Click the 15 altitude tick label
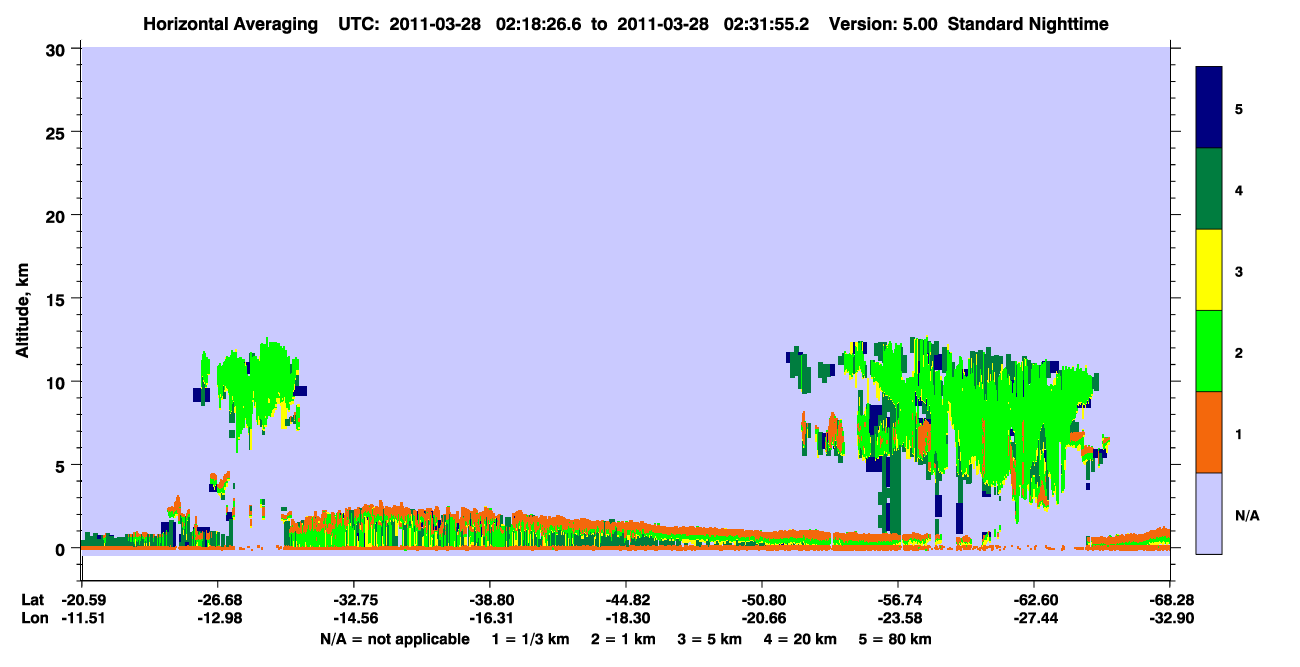The height and width of the screenshot is (667, 1300). 57,299
